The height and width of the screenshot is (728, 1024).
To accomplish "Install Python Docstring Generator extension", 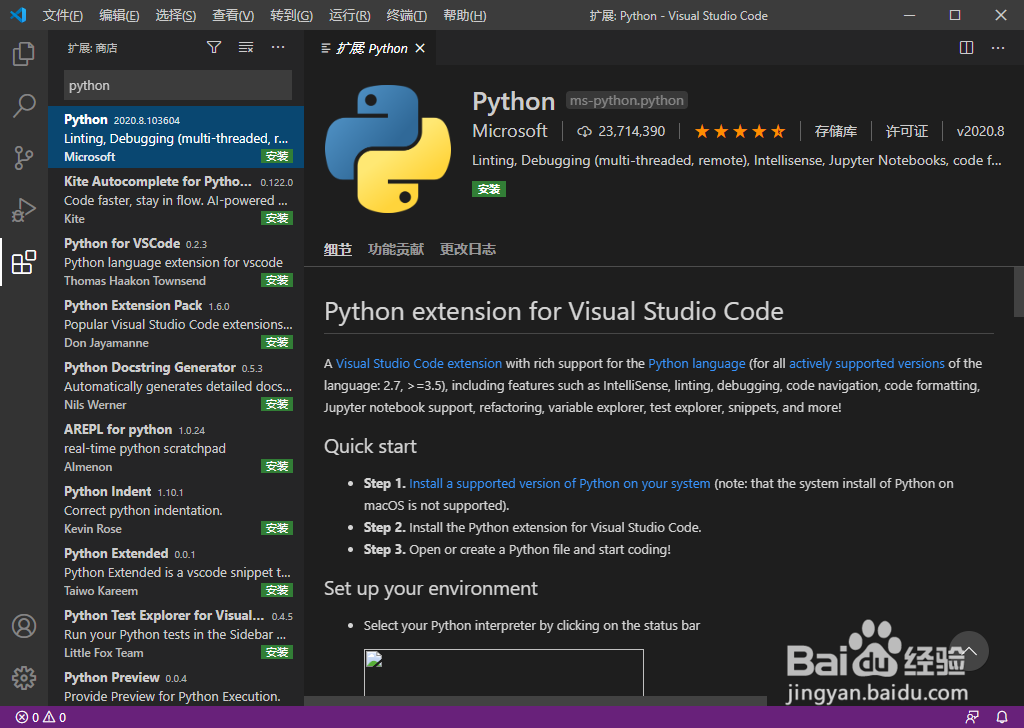I will [277, 404].
